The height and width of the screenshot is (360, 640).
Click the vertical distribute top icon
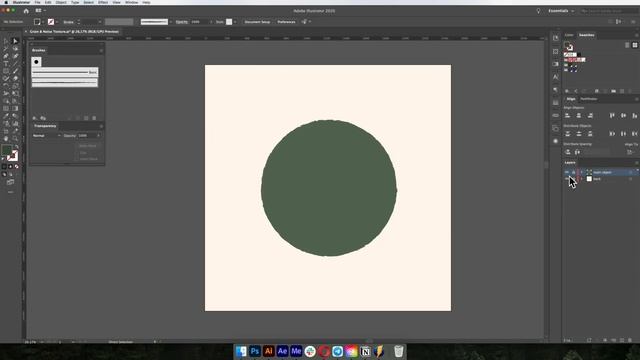click(567, 134)
